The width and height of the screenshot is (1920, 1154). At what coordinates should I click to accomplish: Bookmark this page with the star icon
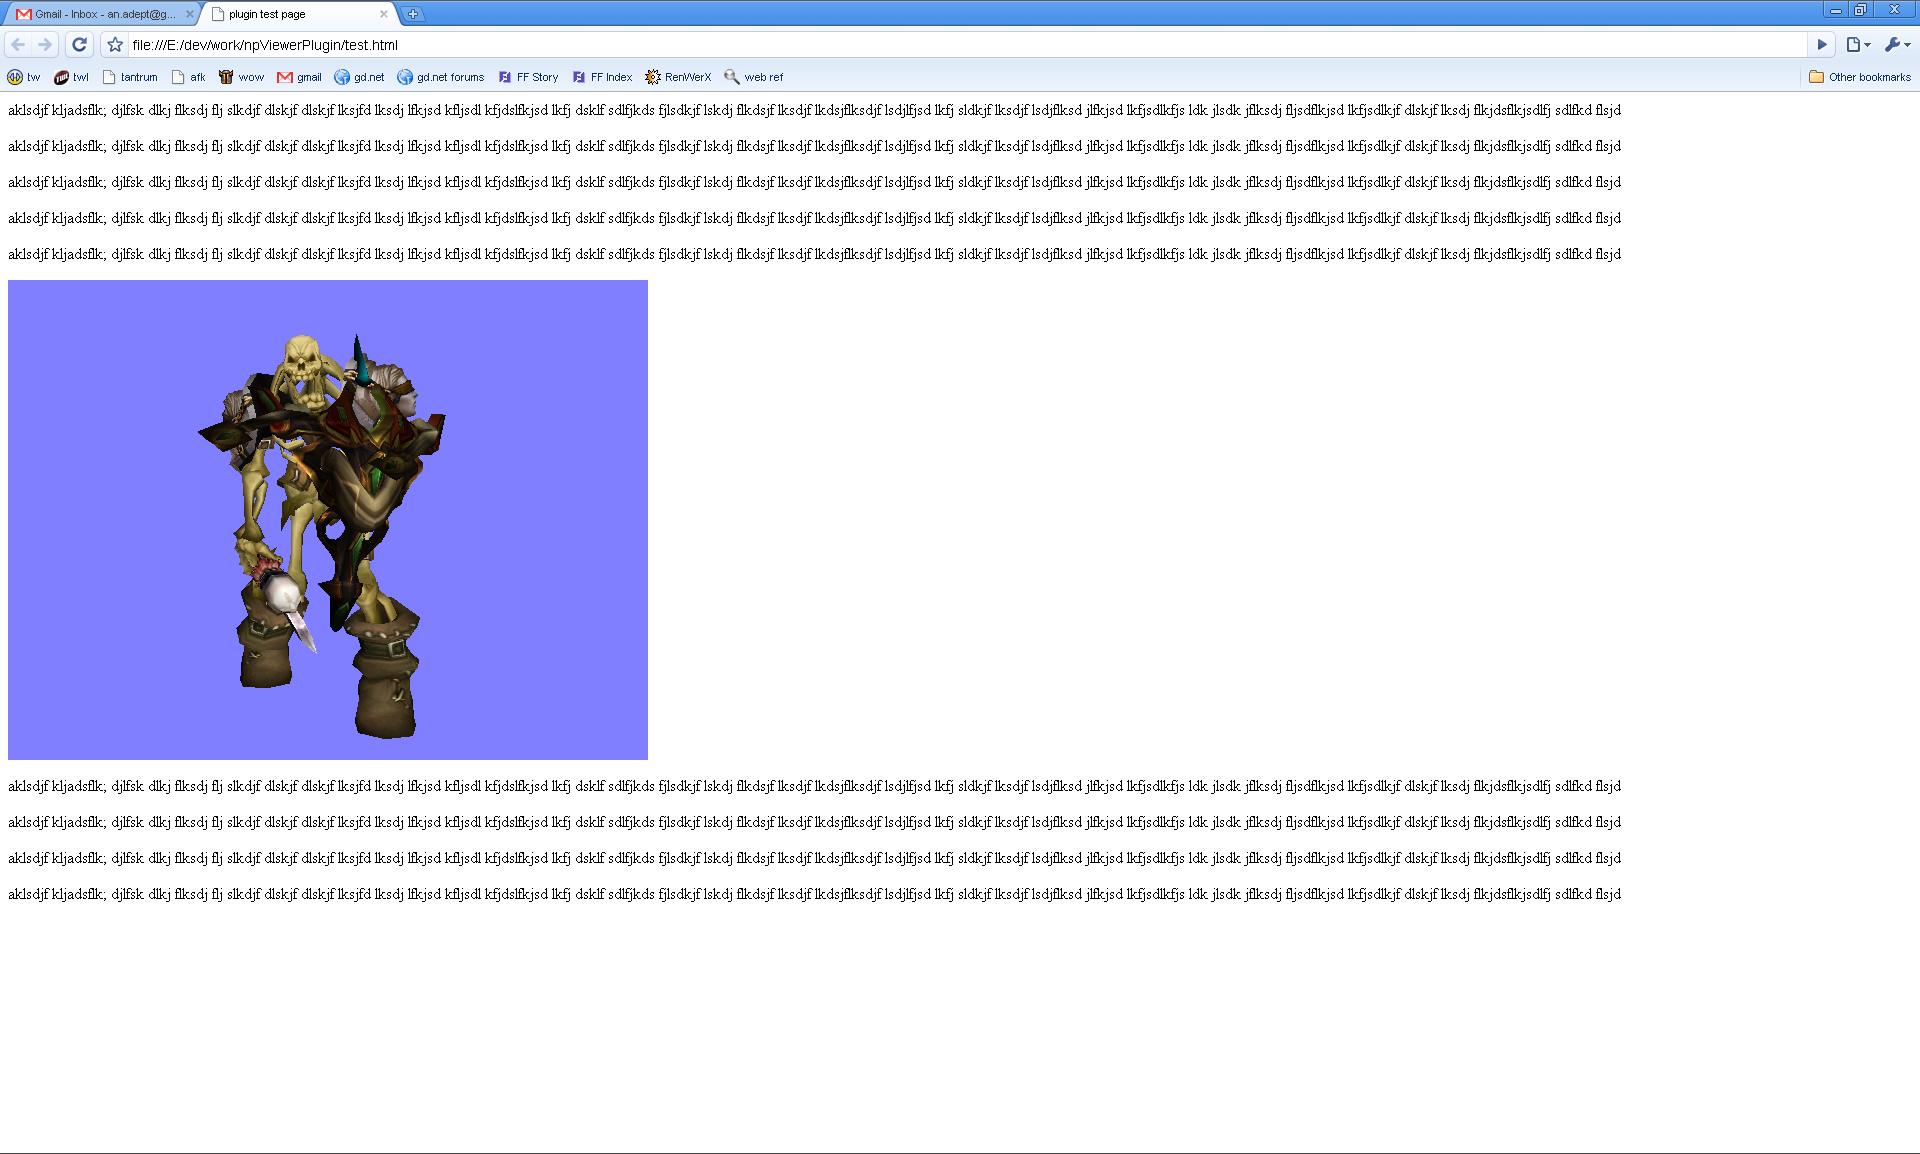tap(115, 45)
